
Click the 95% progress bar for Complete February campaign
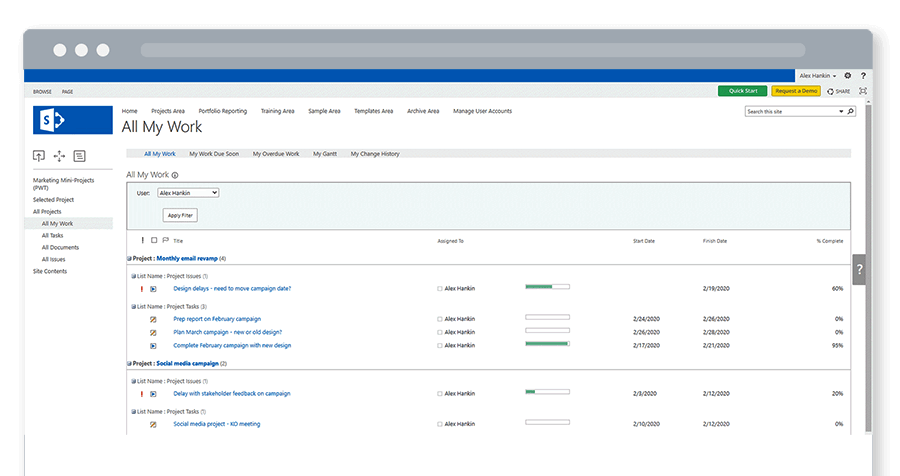pos(547,345)
